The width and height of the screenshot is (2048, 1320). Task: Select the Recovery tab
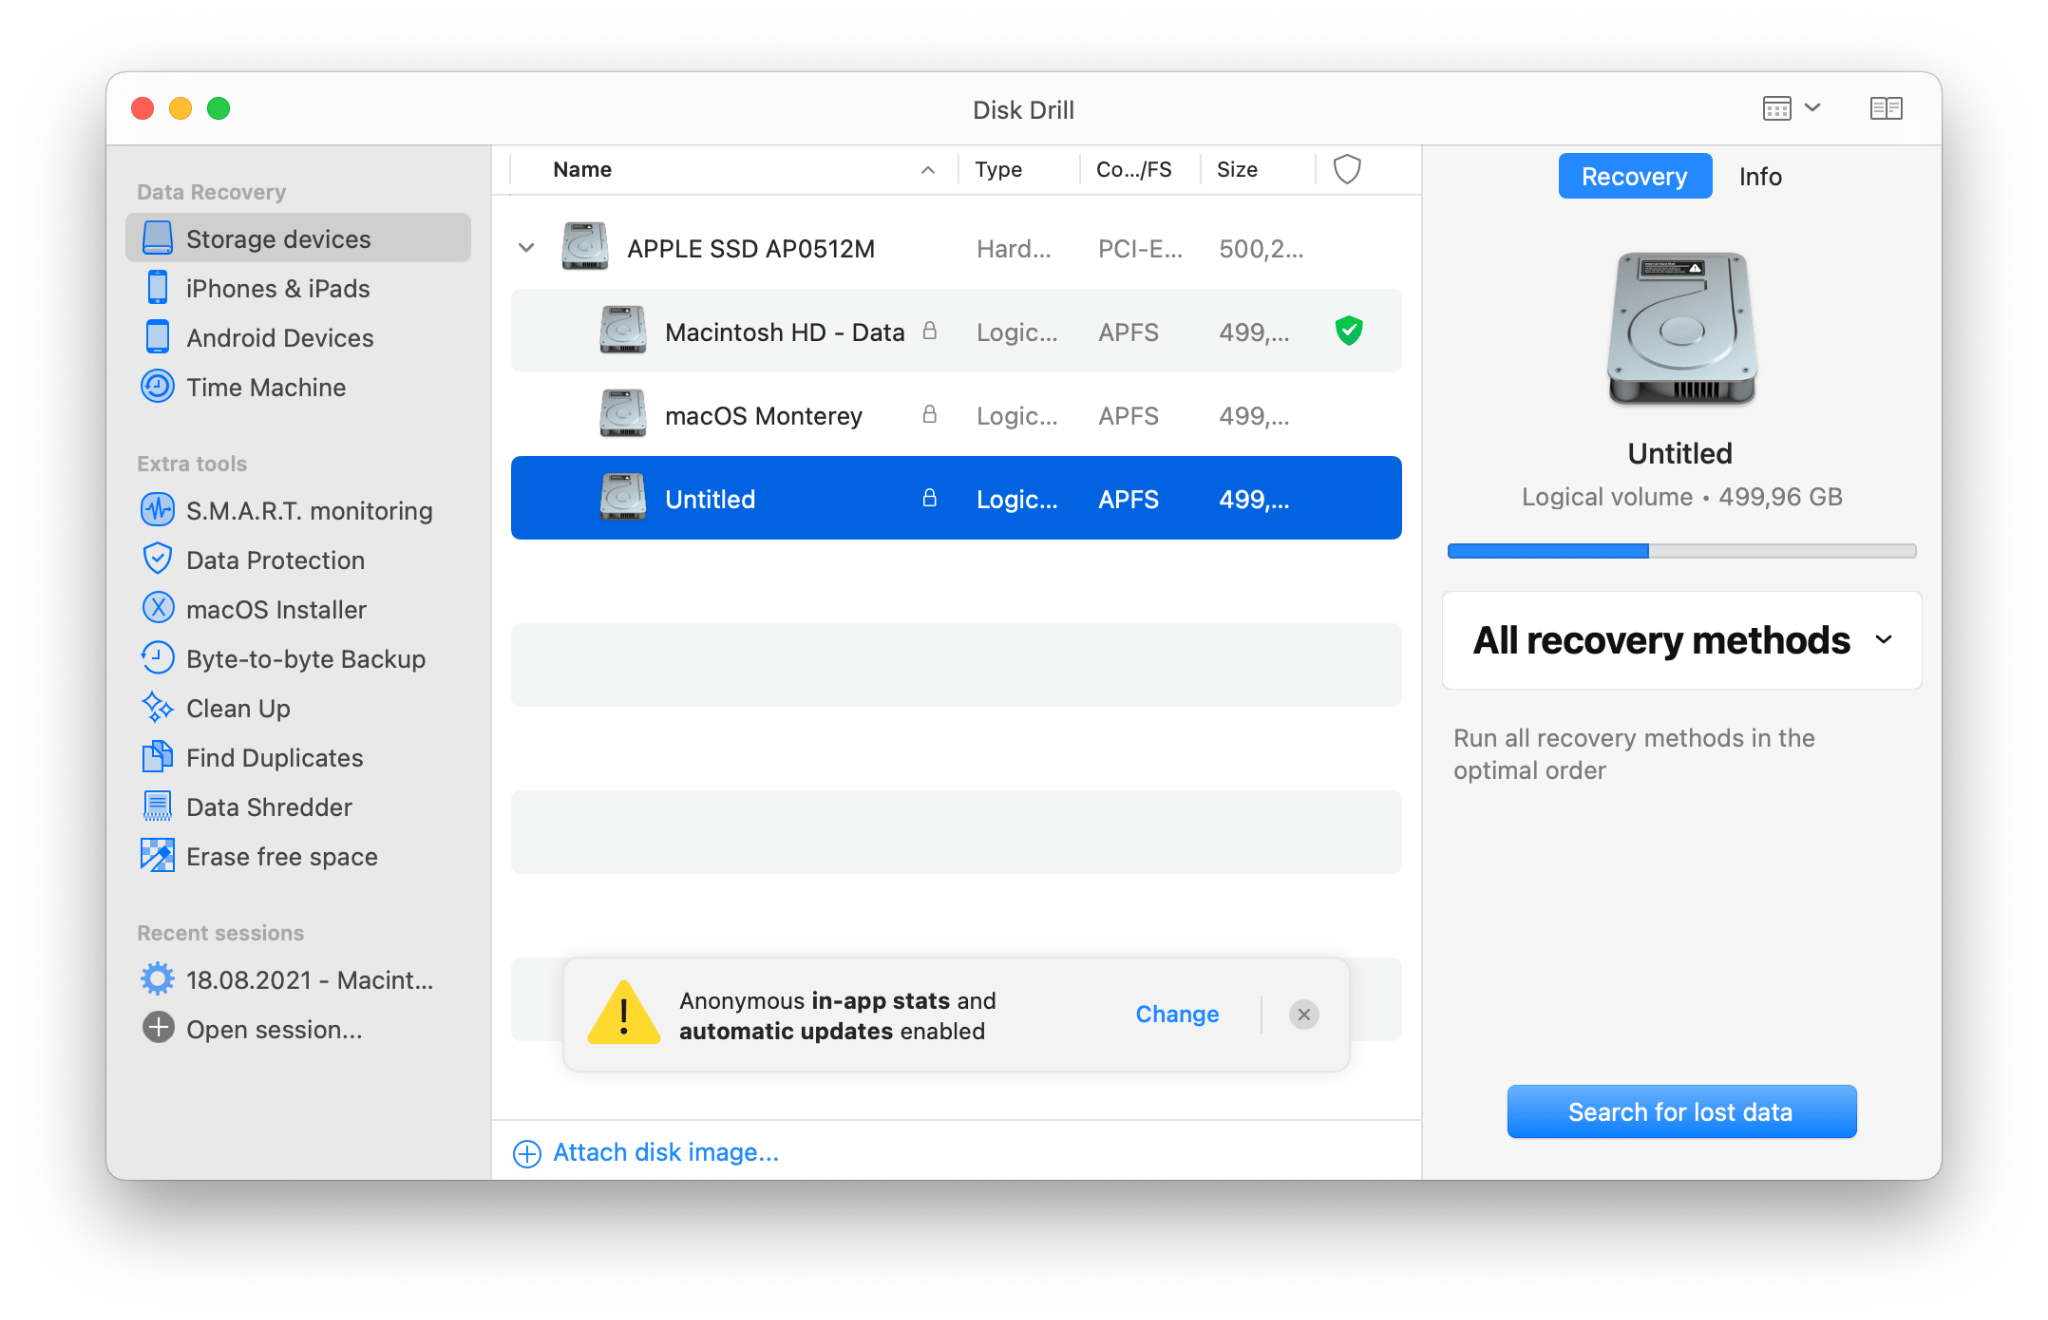(1634, 177)
